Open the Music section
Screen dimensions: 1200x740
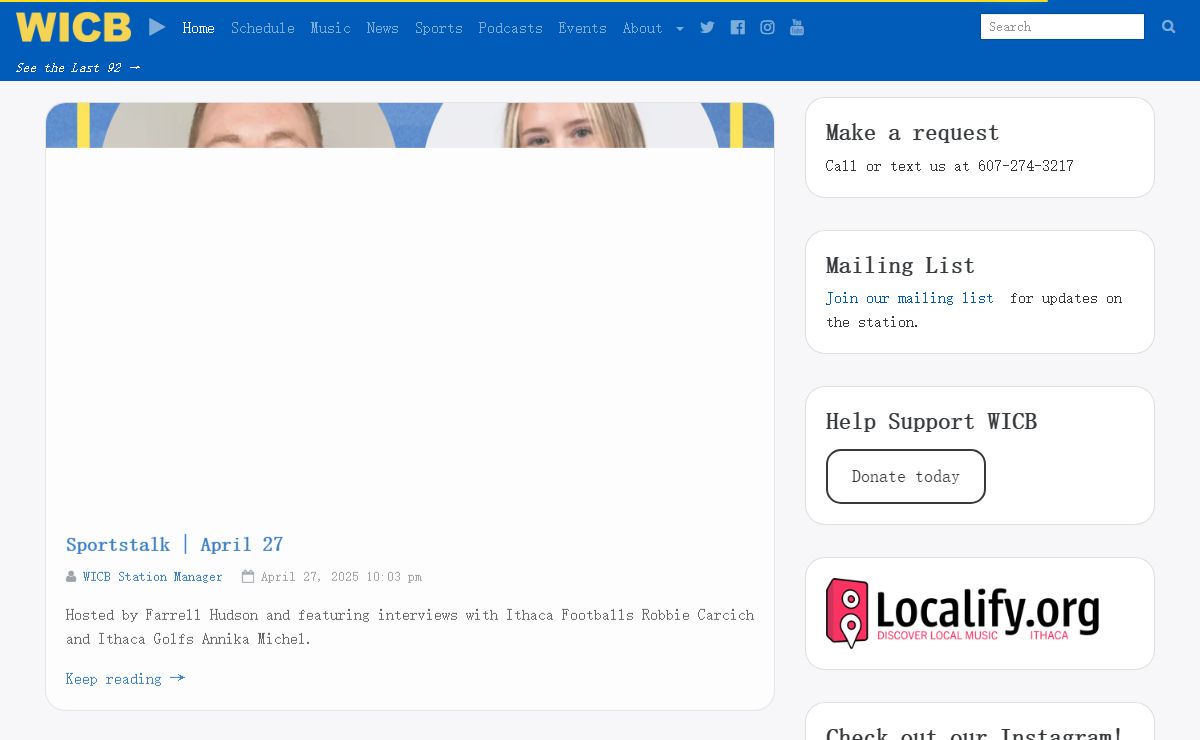330,28
